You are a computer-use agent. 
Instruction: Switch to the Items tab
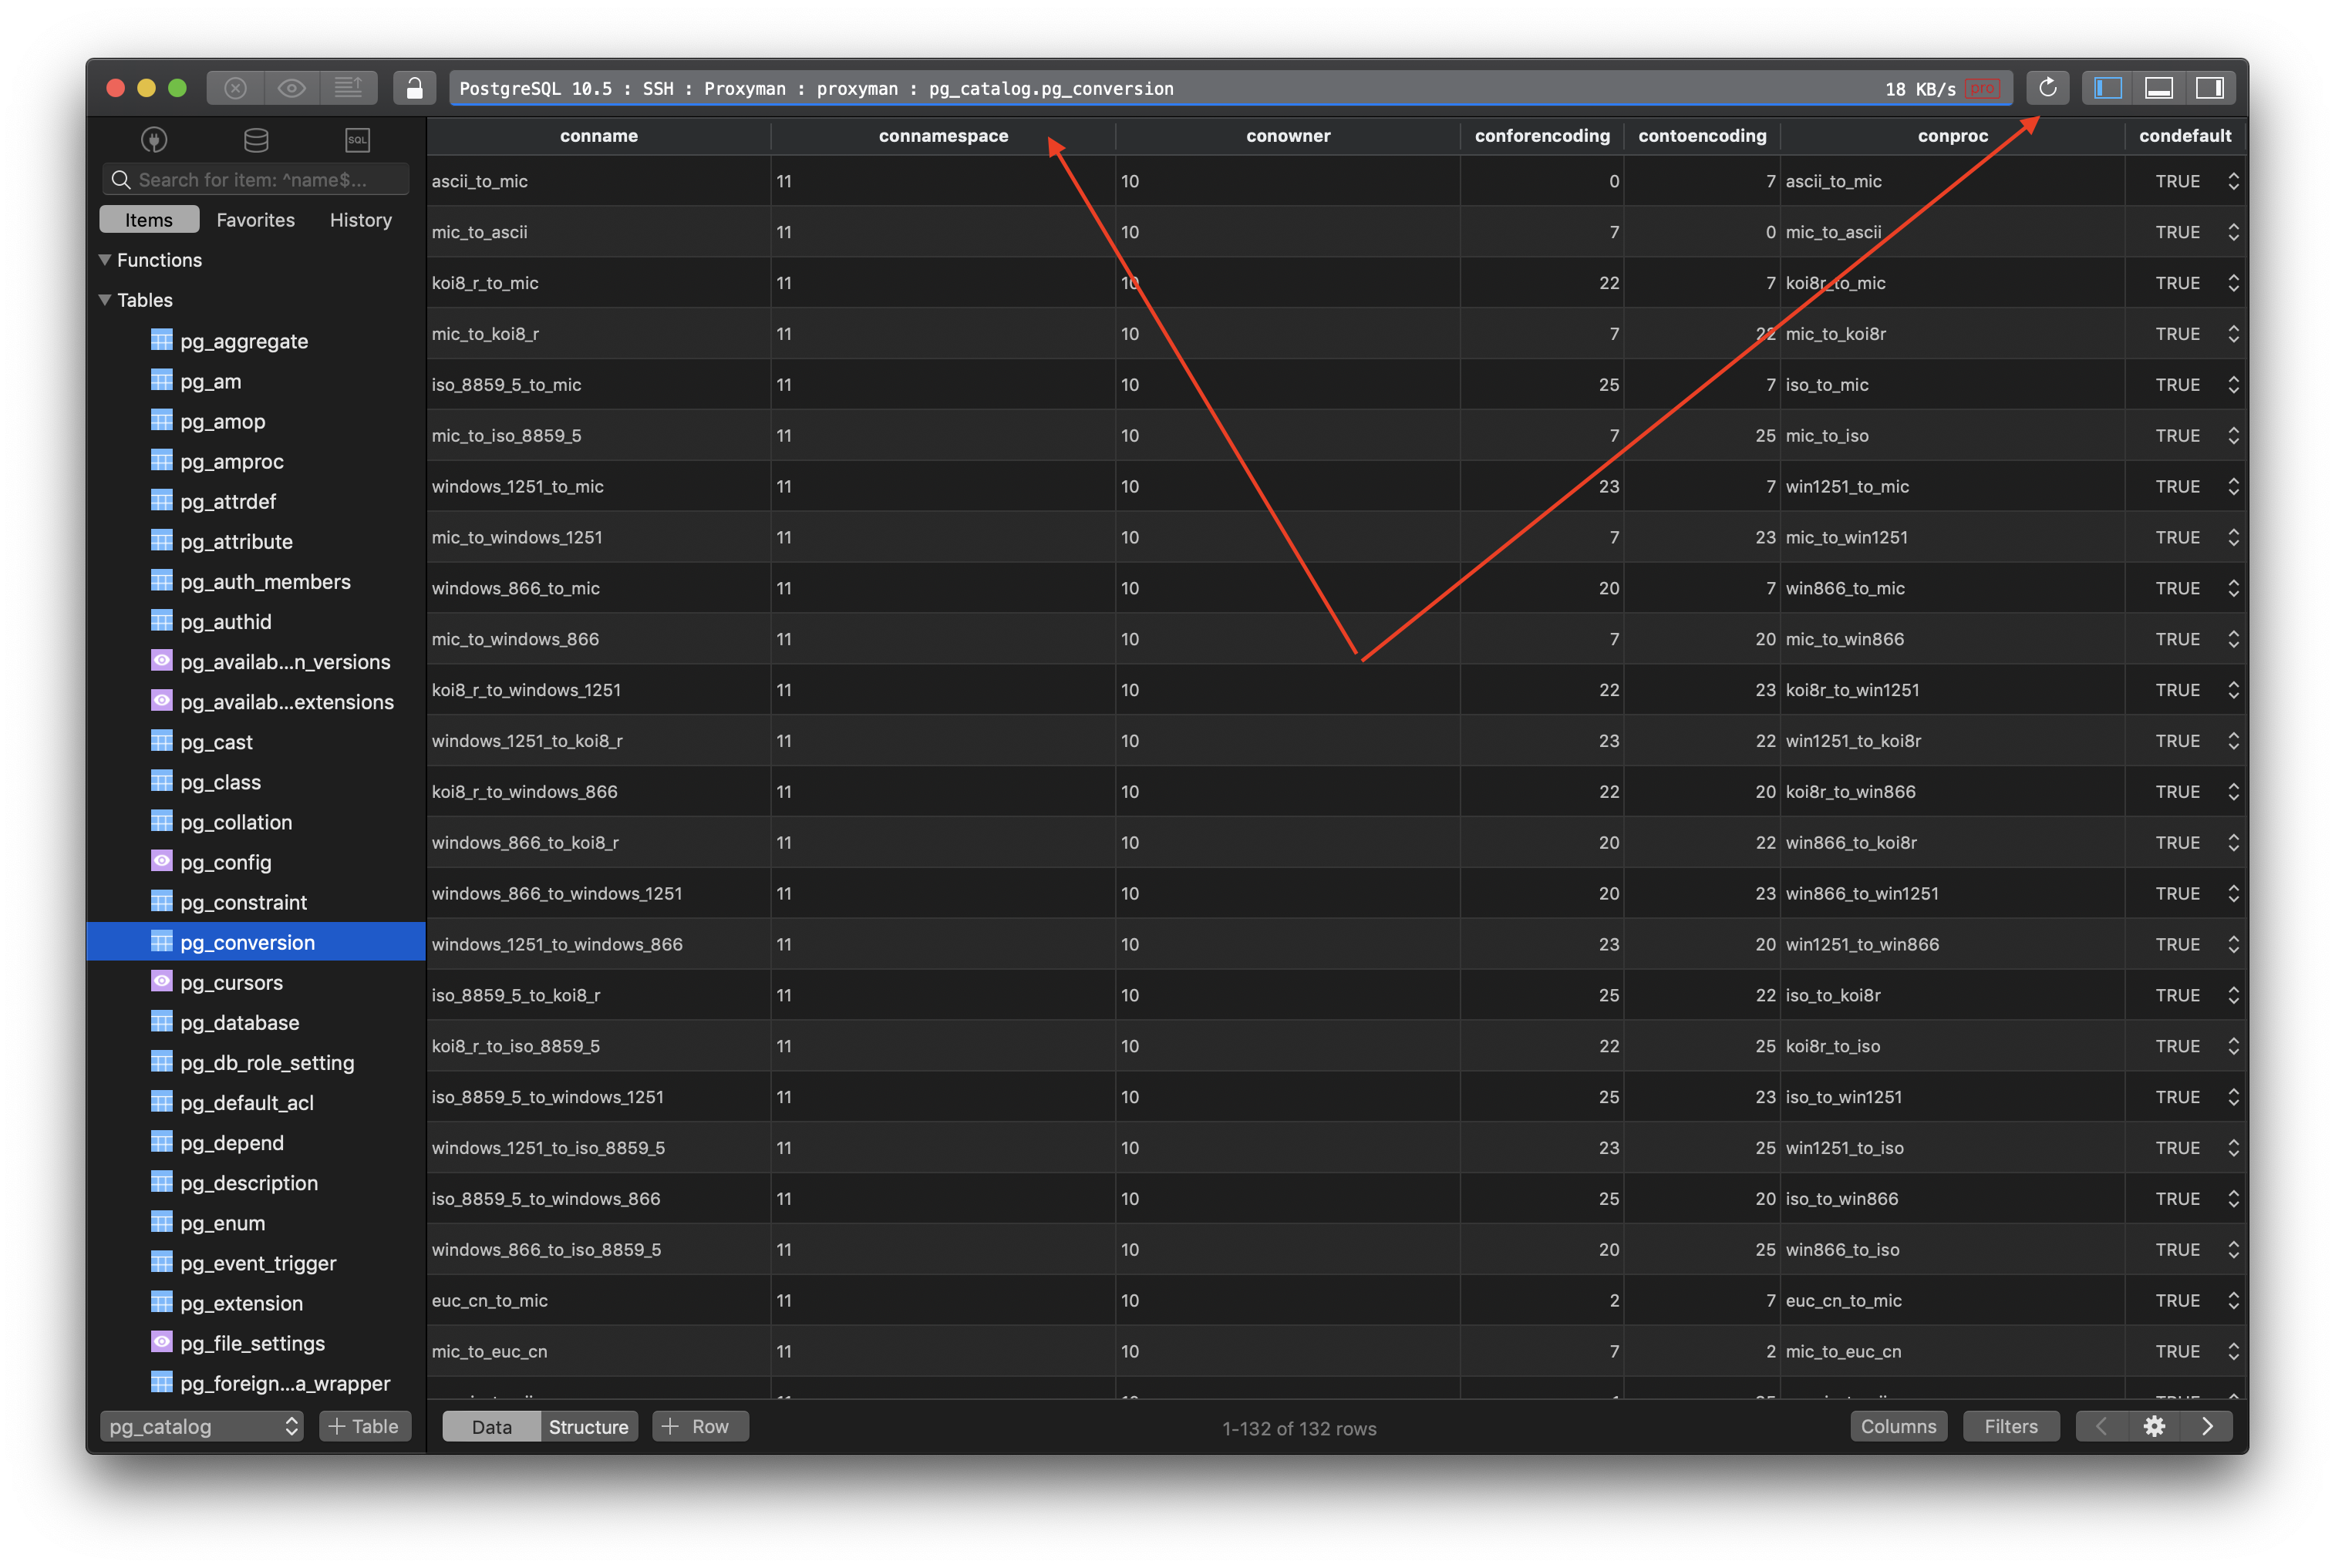149,220
